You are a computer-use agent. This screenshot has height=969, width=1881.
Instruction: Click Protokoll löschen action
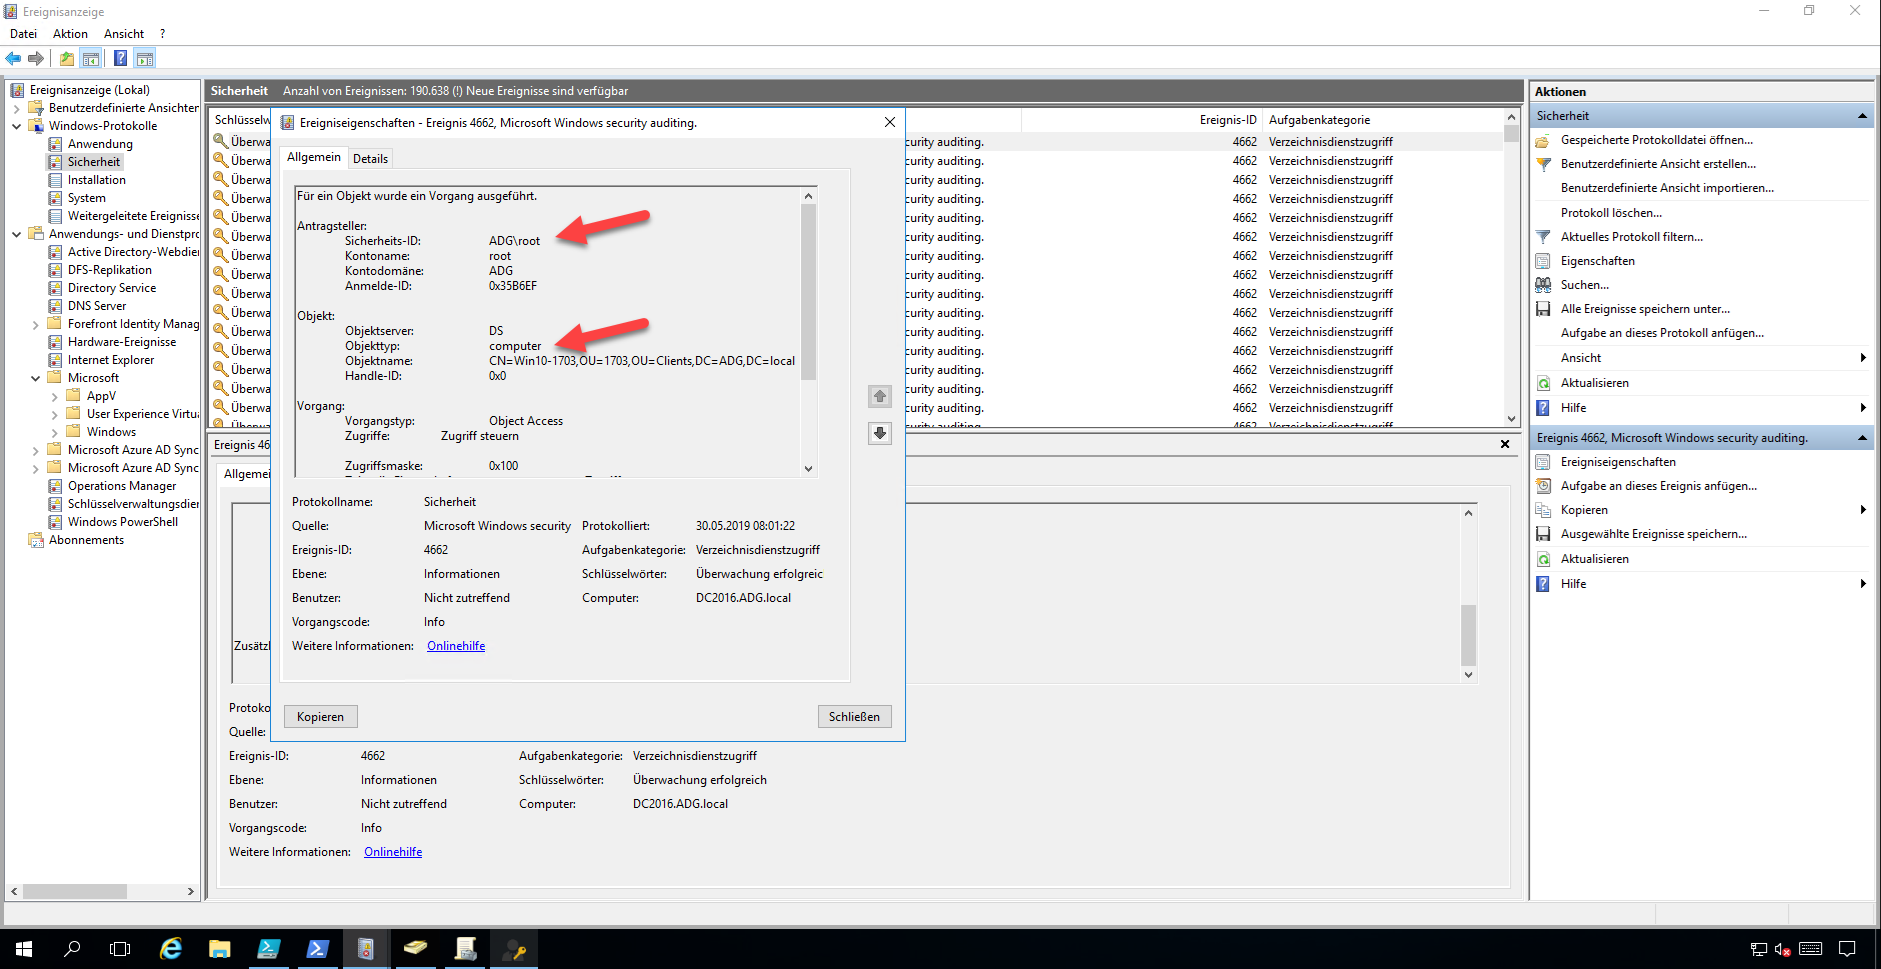[1611, 213]
